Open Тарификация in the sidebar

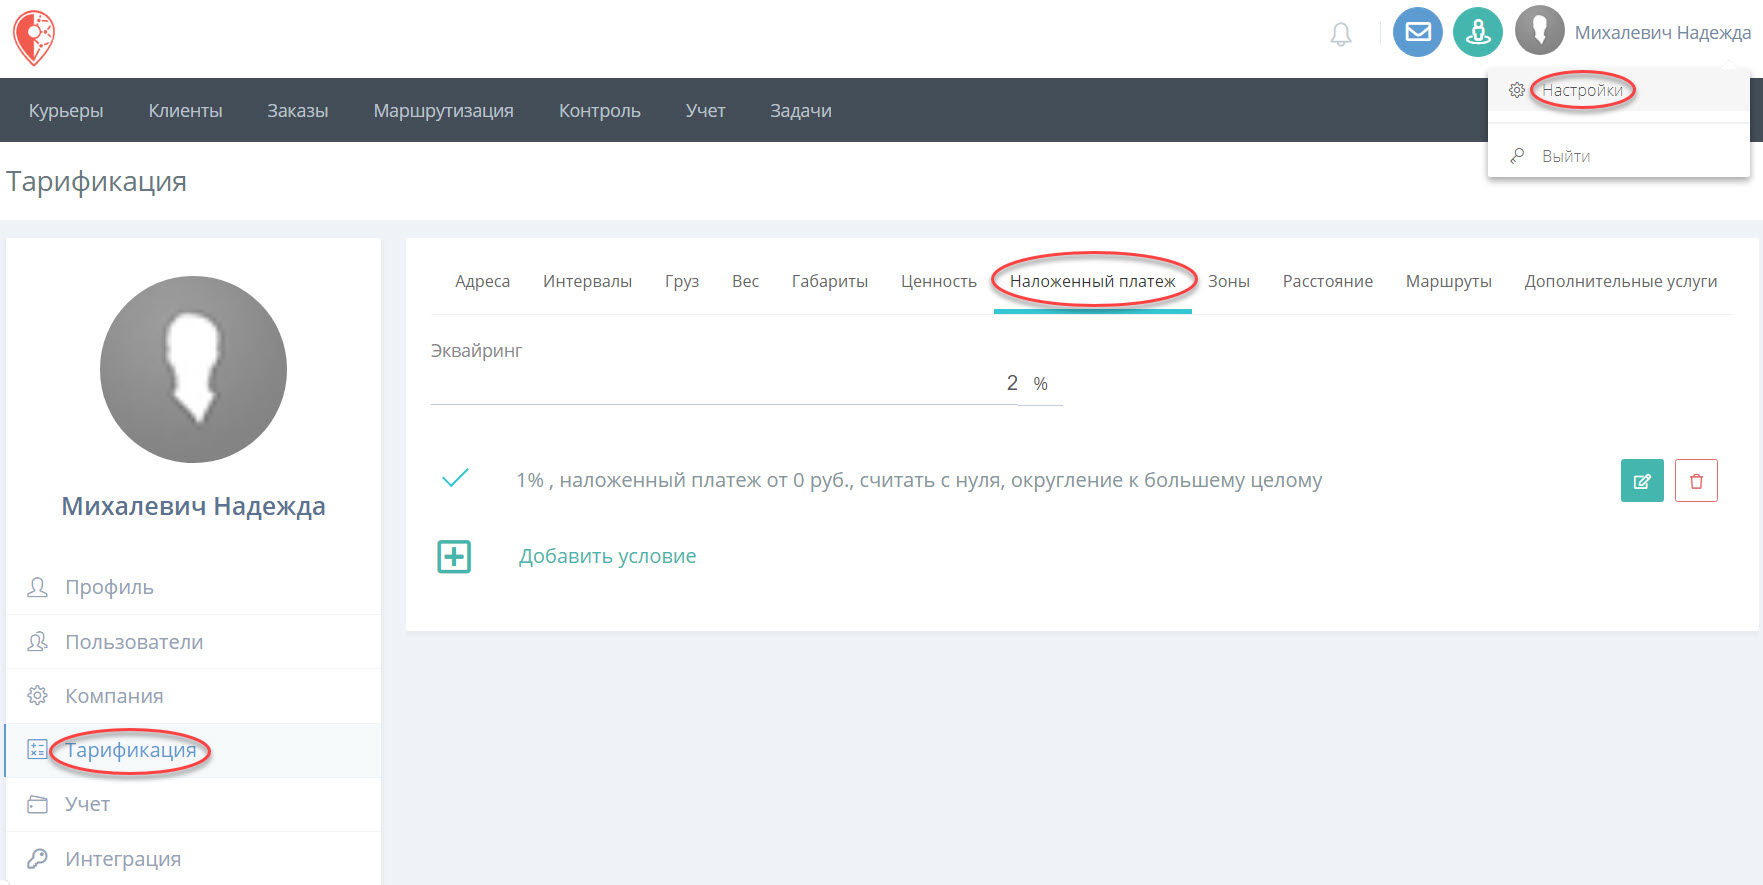(131, 750)
